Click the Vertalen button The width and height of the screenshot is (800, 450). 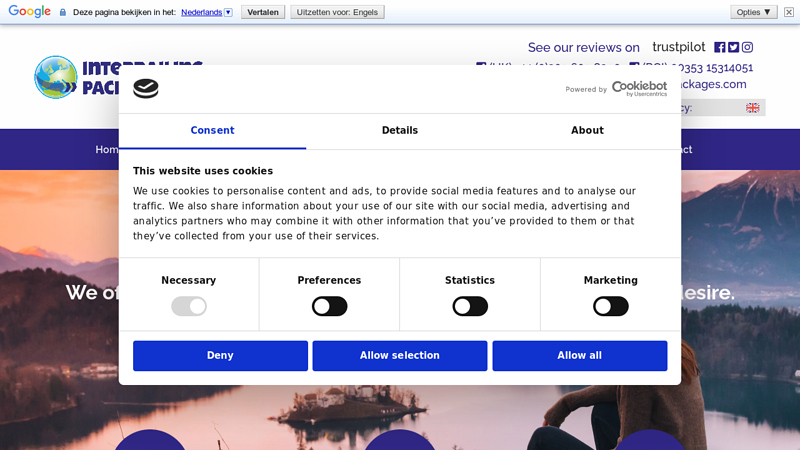click(x=263, y=12)
